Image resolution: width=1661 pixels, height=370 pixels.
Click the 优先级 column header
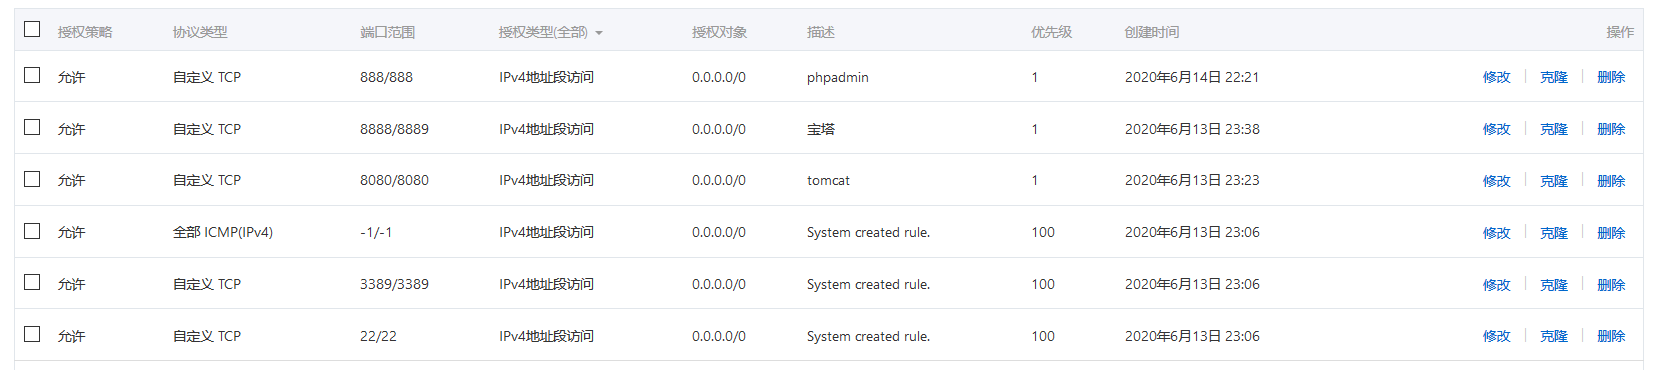tap(1051, 32)
